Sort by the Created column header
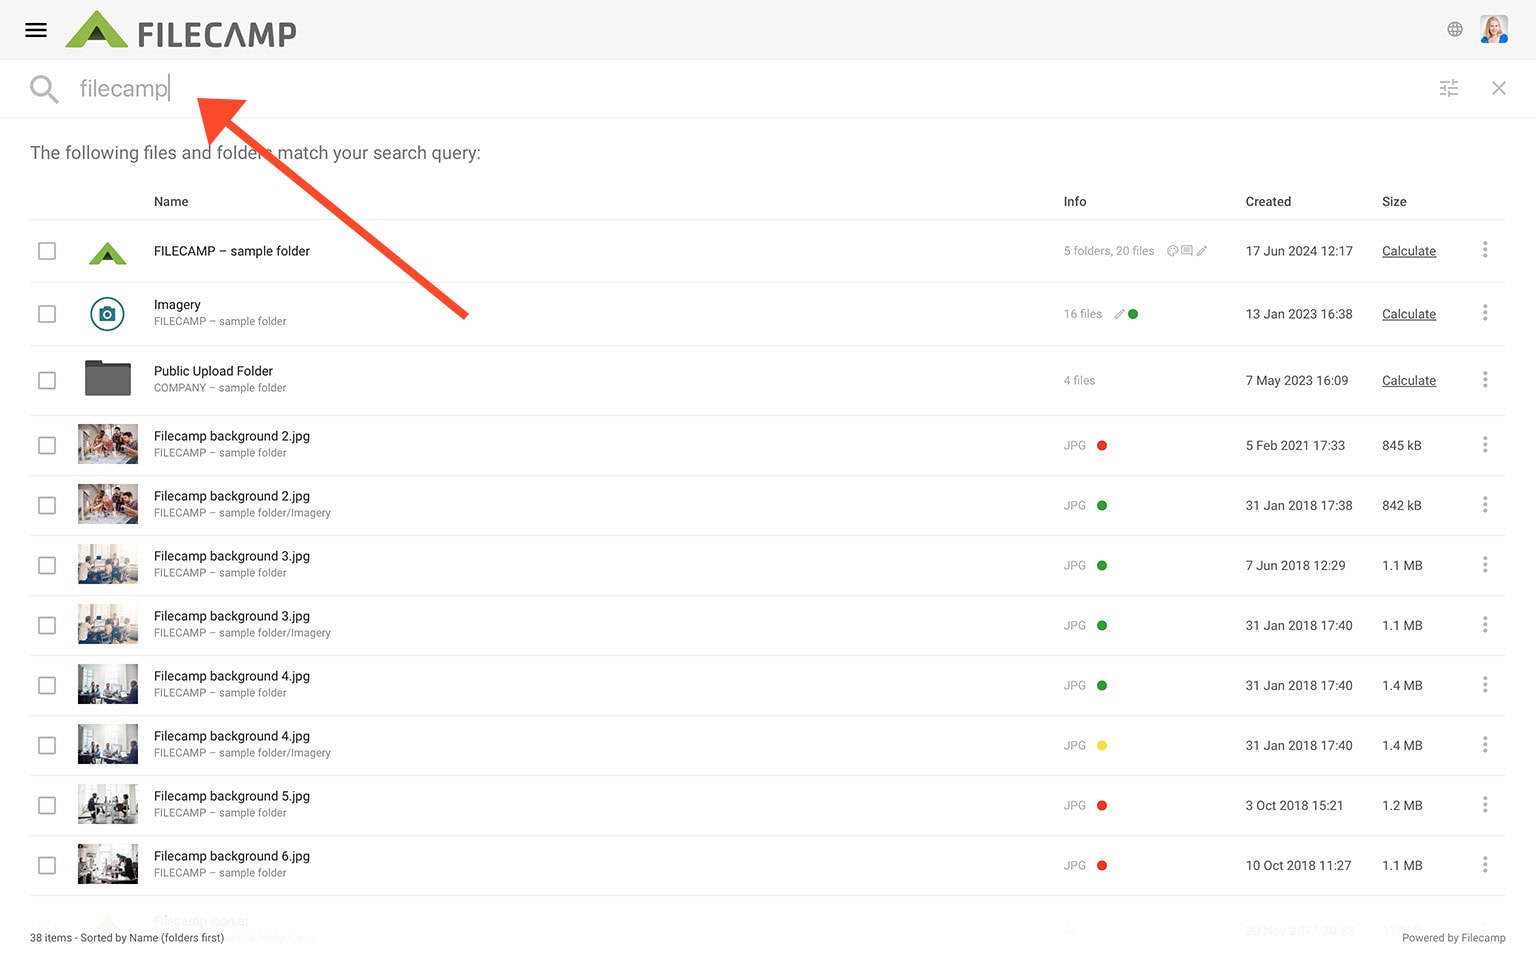 click(x=1268, y=201)
